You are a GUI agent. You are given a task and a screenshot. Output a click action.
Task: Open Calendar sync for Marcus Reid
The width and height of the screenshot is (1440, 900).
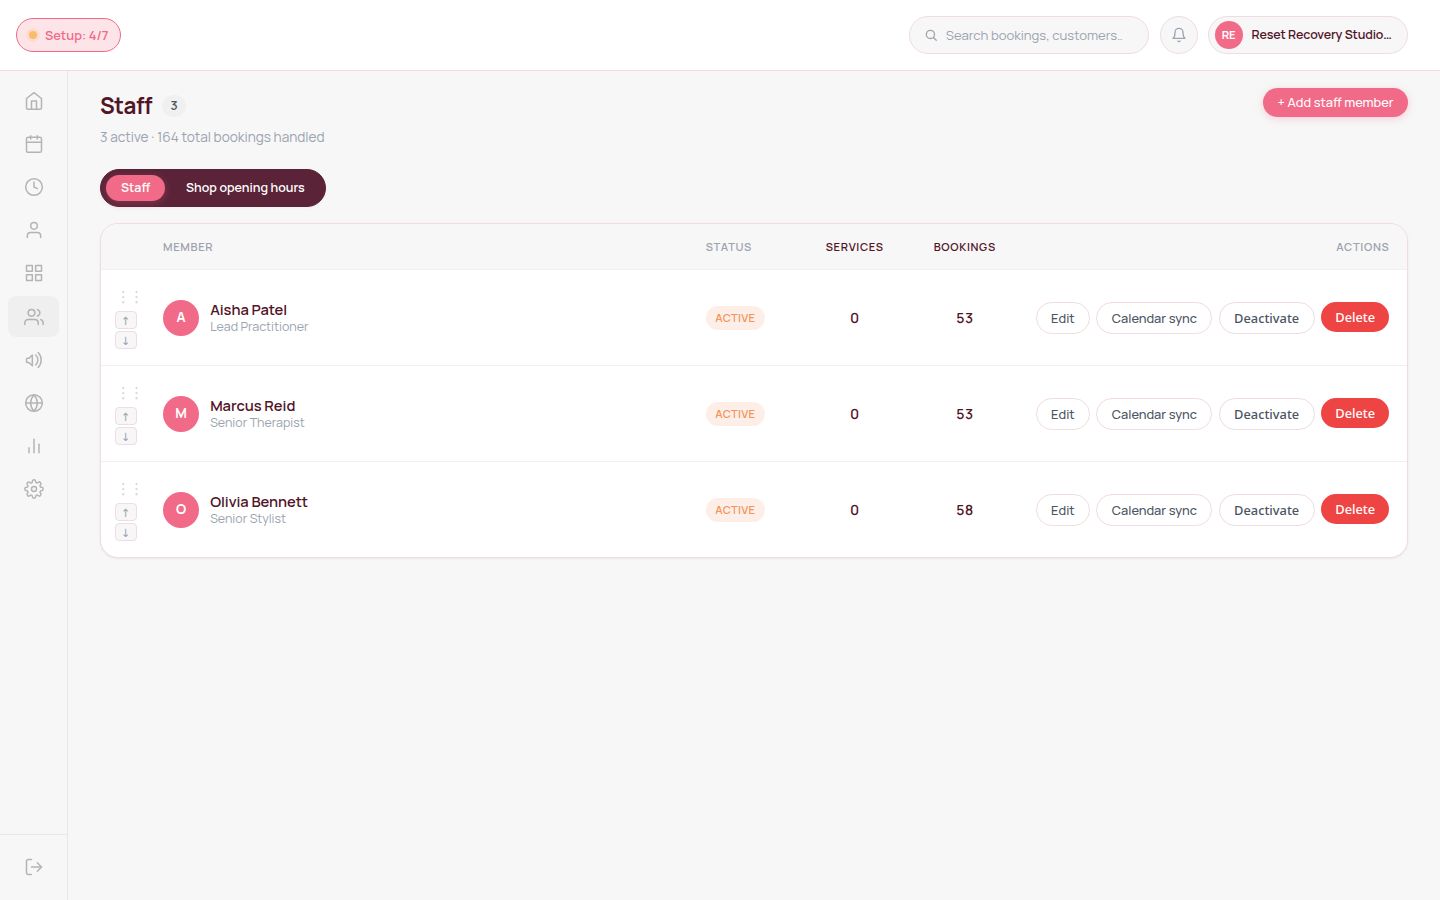click(x=1154, y=414)
